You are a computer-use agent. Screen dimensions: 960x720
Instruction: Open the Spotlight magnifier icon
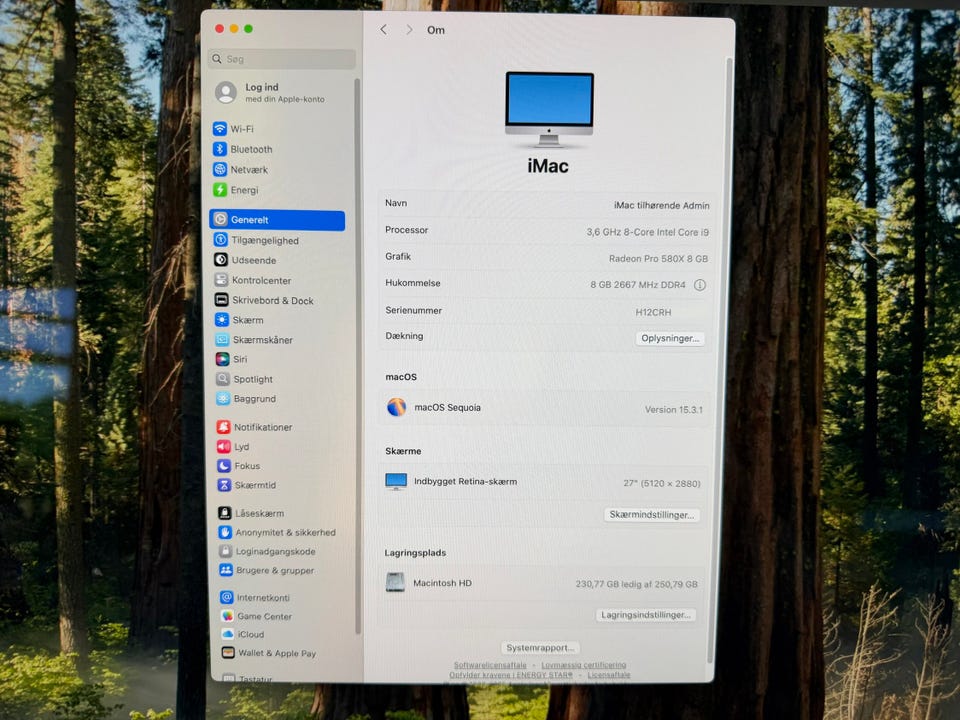tap(223, 379)
